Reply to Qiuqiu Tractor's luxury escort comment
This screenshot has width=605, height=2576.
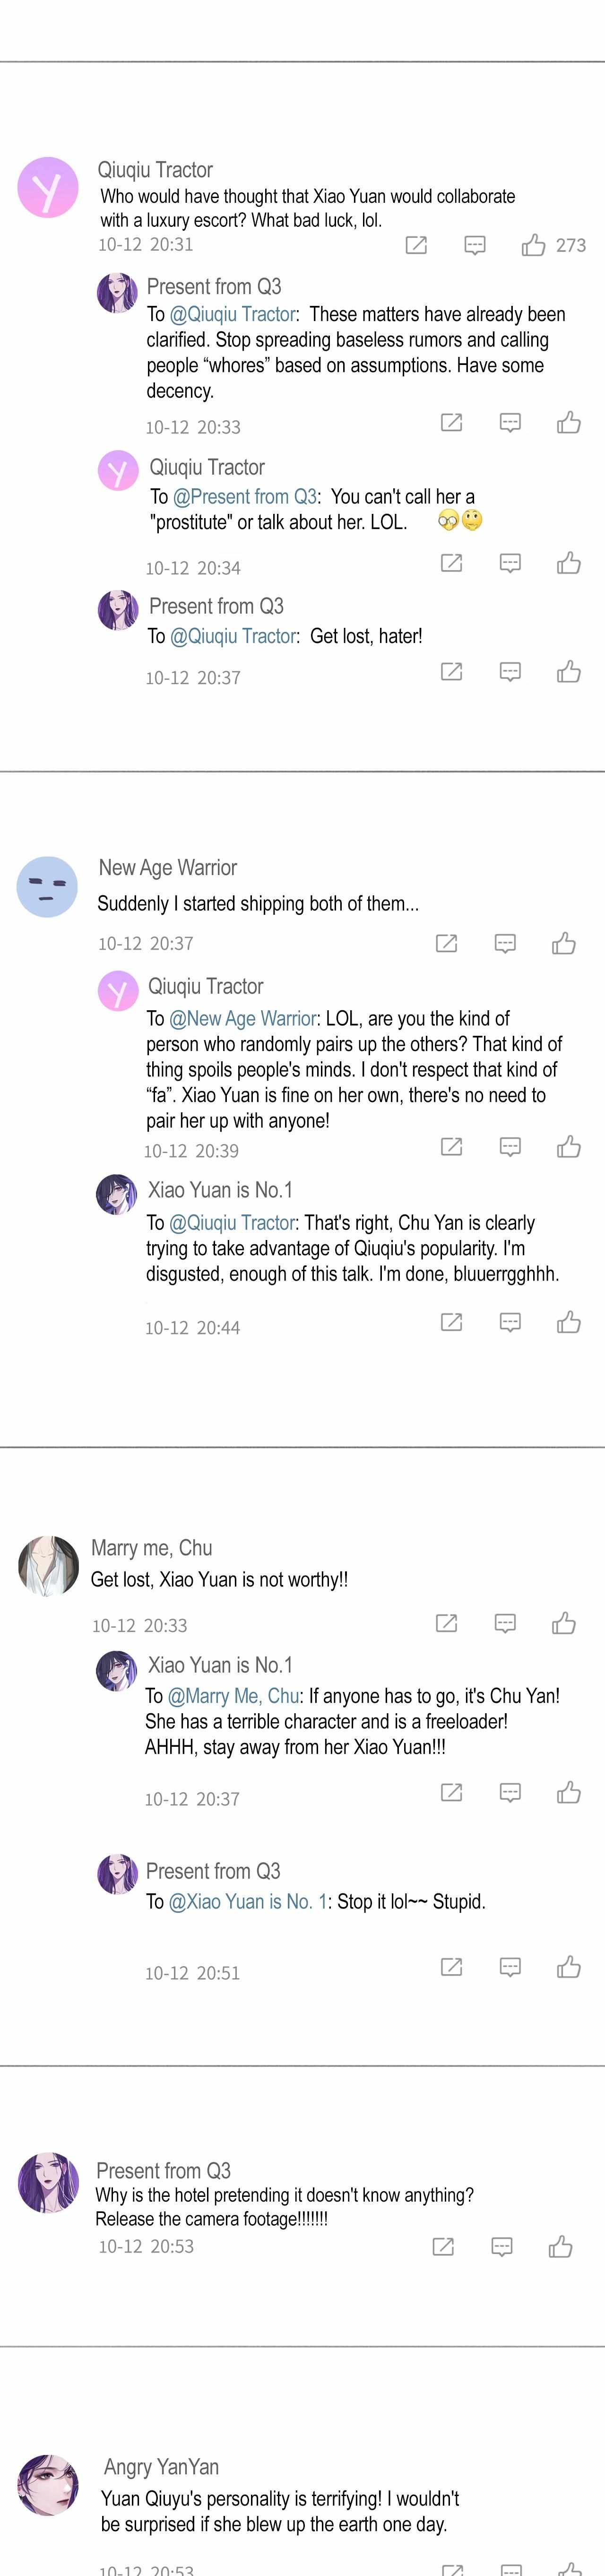click(x=475, y=245)
